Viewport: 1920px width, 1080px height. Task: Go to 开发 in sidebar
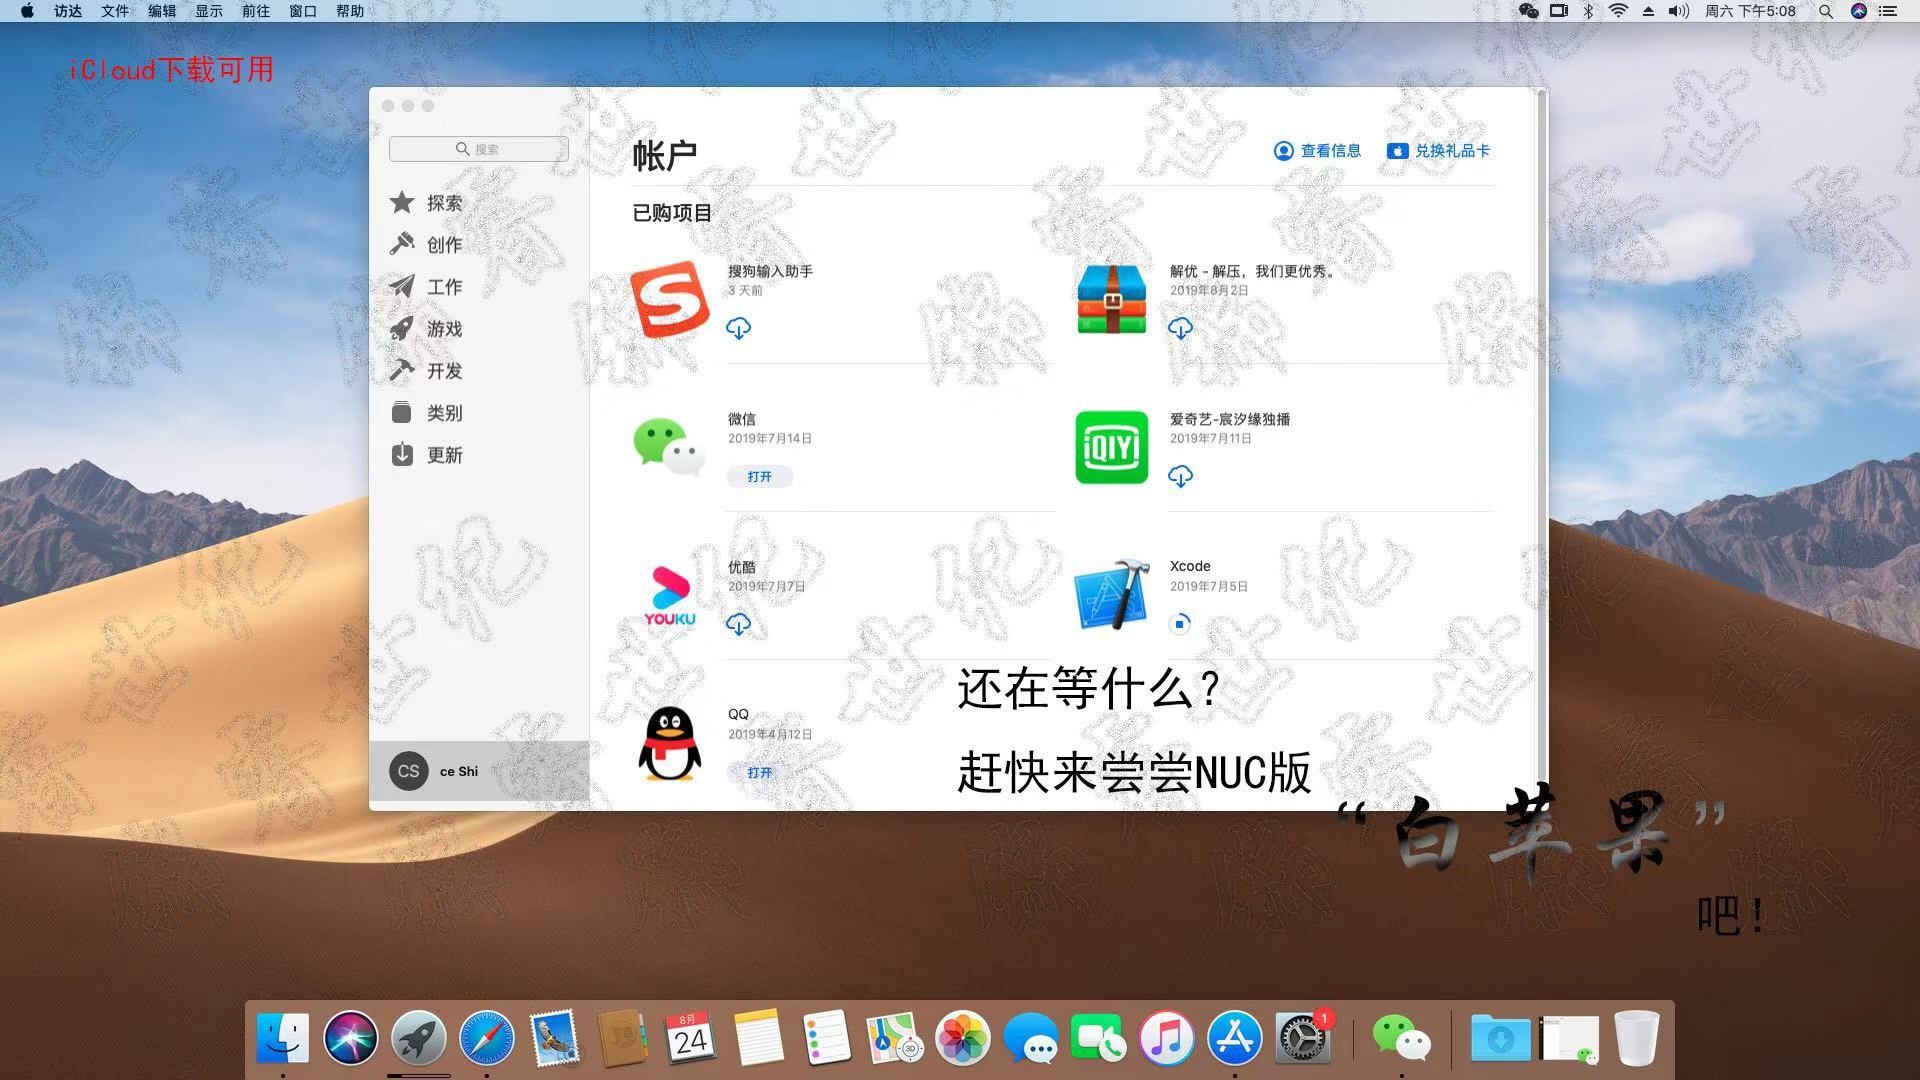427,371
